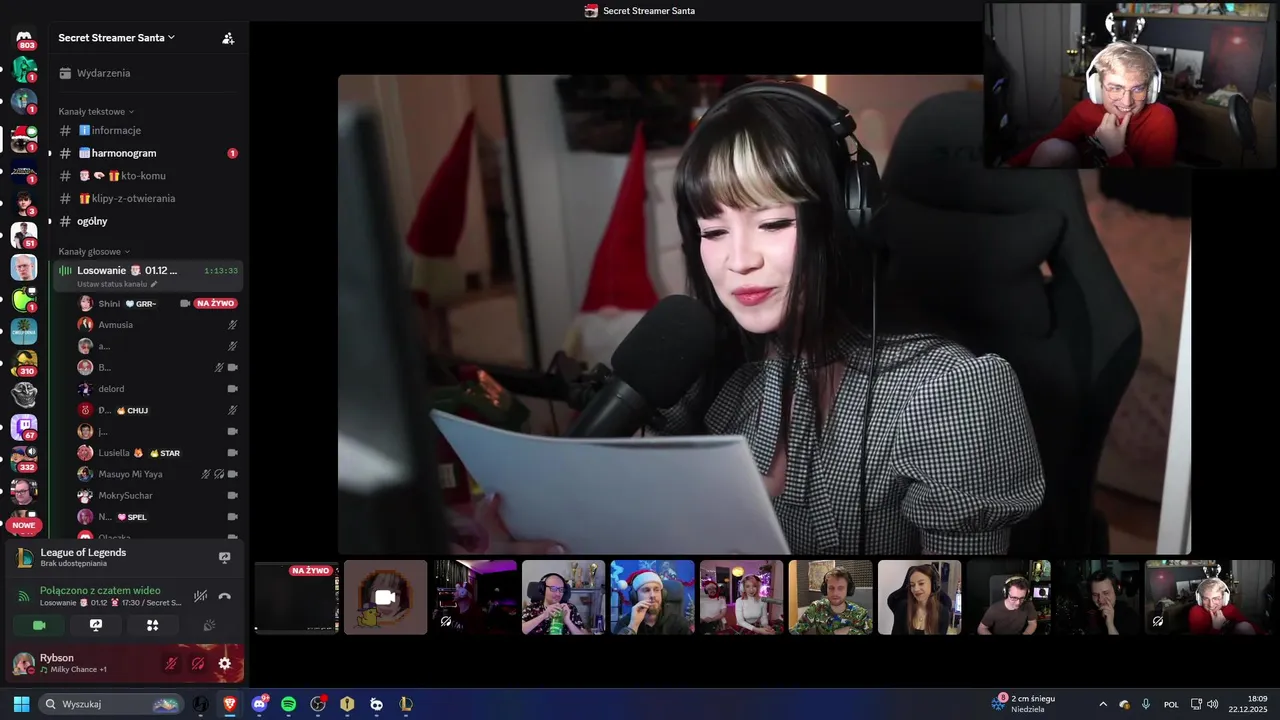Viewport: 1280px width, 720px height.
Task: Click the NOWE new mentions pill
Action: [24, 525]
